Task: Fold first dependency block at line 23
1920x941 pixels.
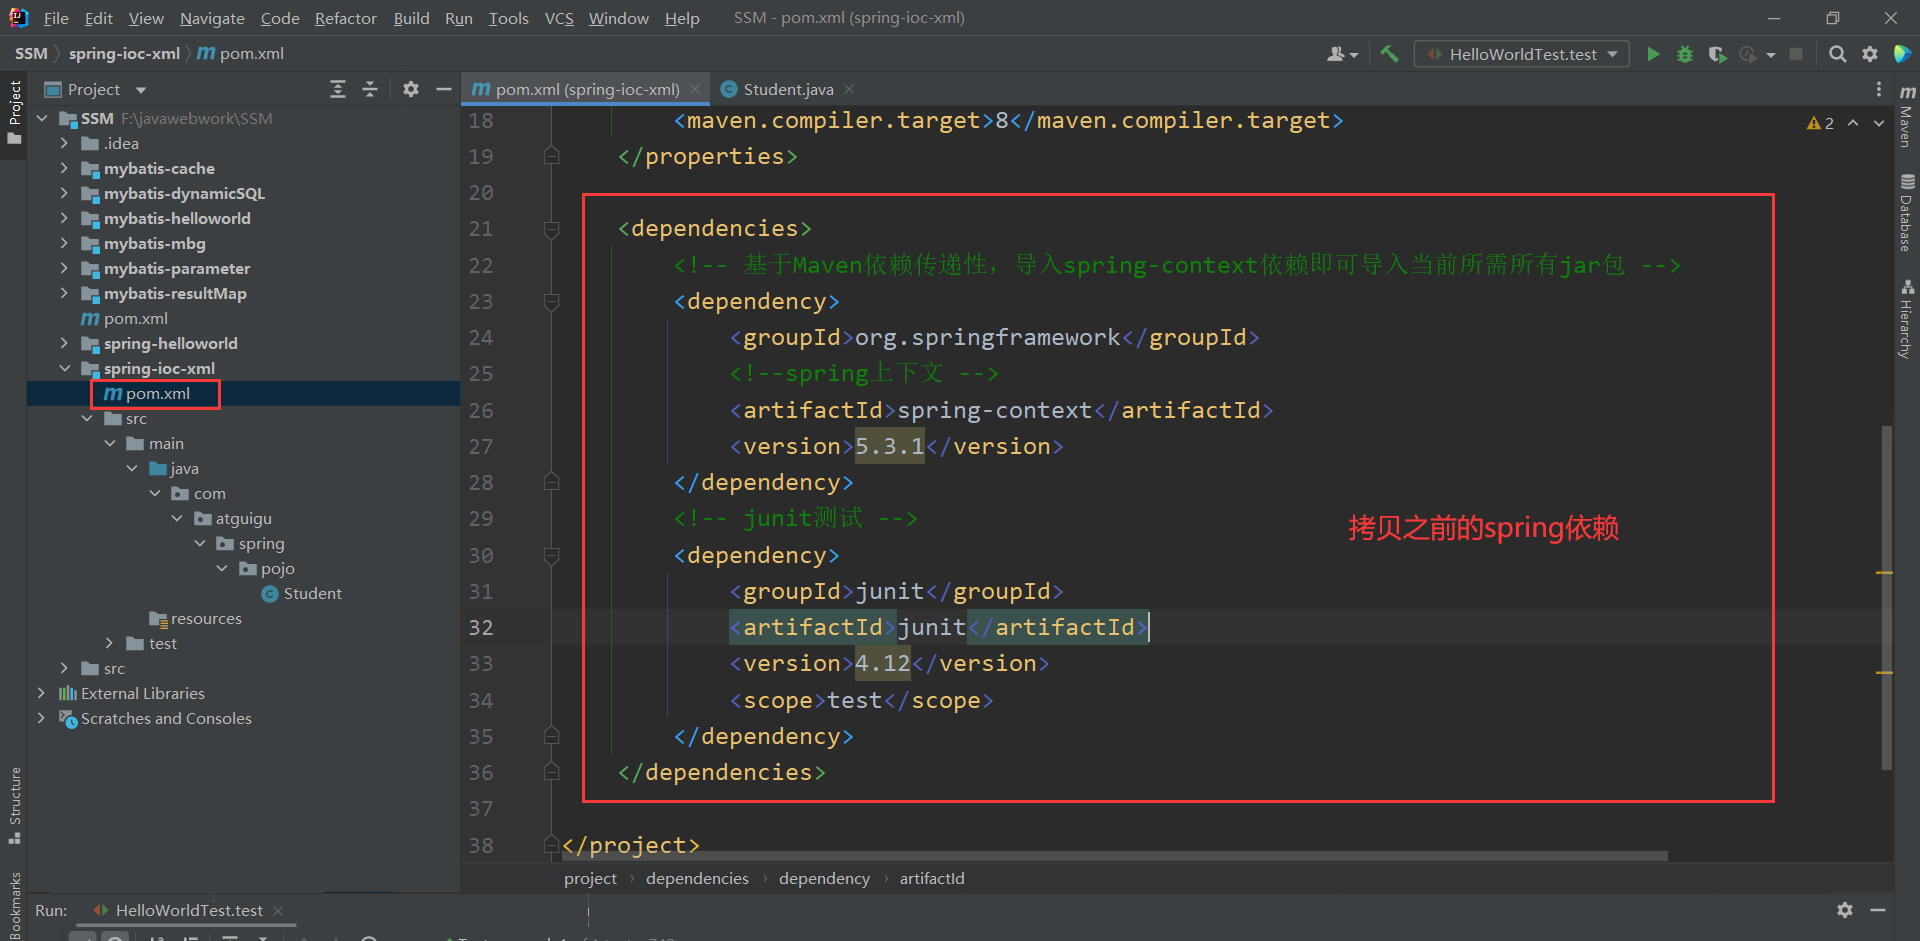Action: (x=551, y=302)
